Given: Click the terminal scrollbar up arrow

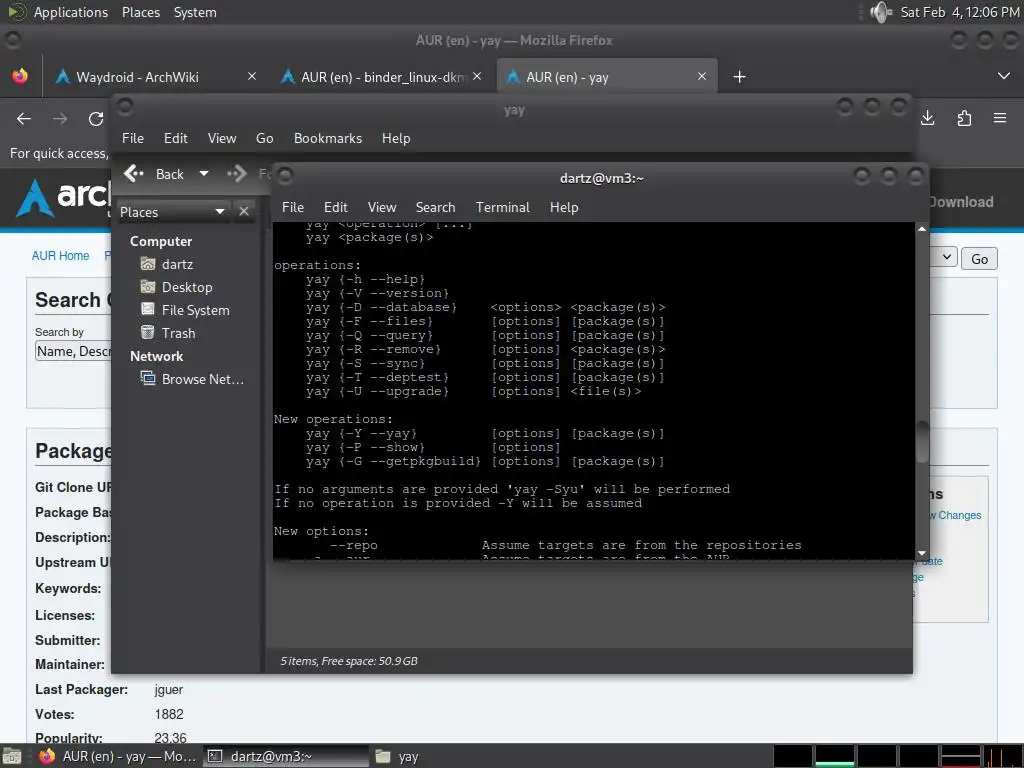Looking at the screenshot, I should point(921,229).
